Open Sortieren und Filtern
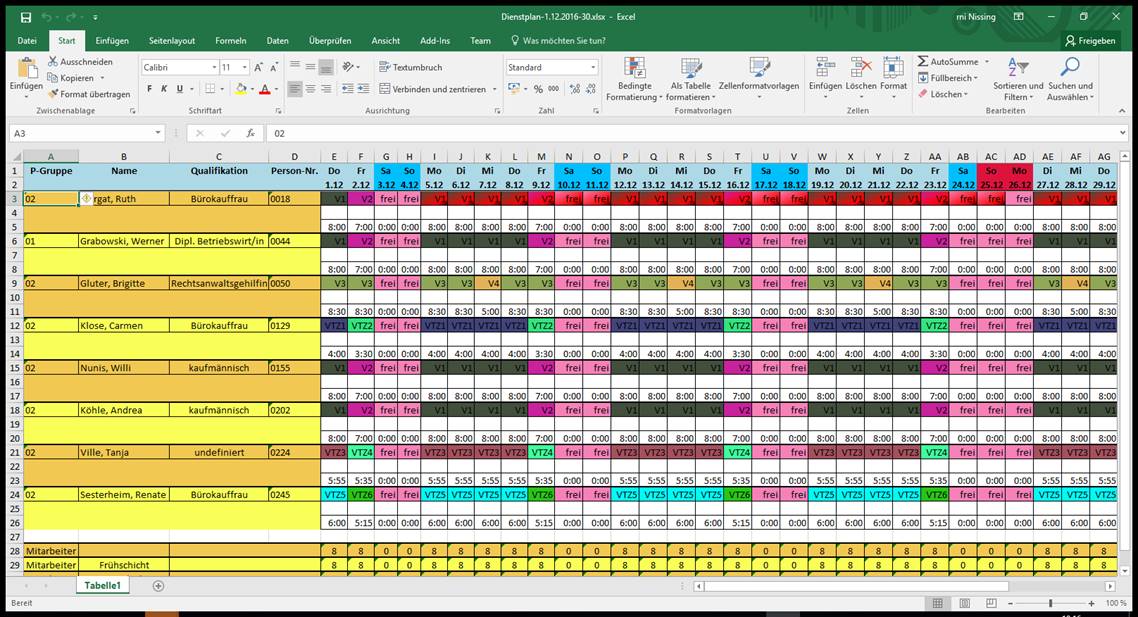The width and height of the screenshot is (1138, 617). (x=1018, y=79)
